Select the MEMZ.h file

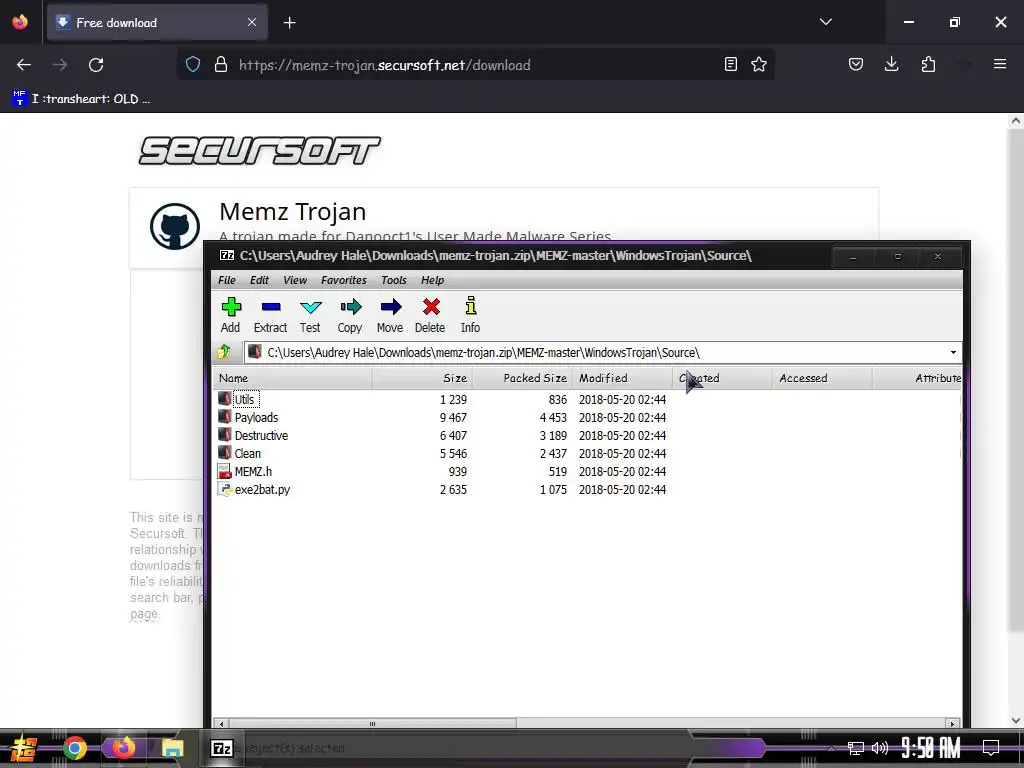[x=253, y=472]
